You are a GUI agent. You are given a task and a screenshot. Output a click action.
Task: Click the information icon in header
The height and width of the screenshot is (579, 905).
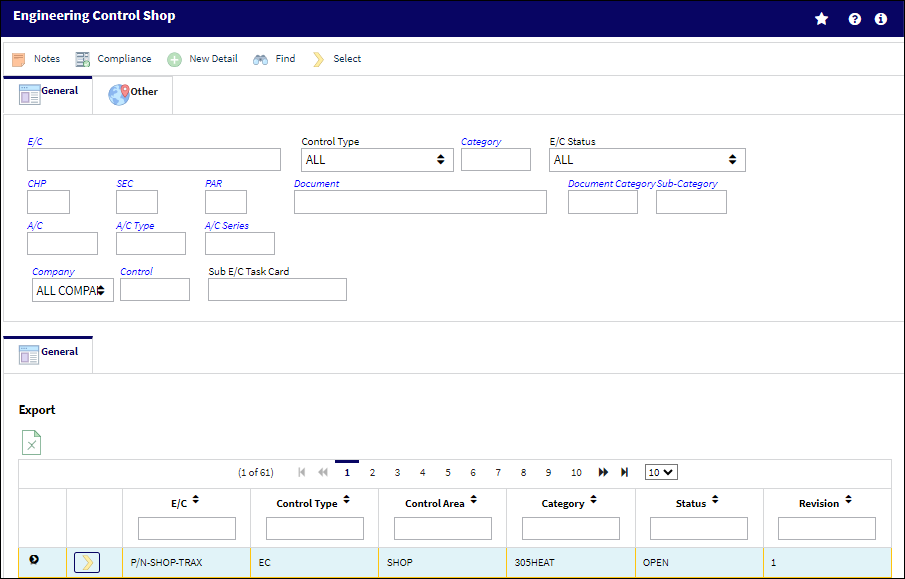coord(881,19)
